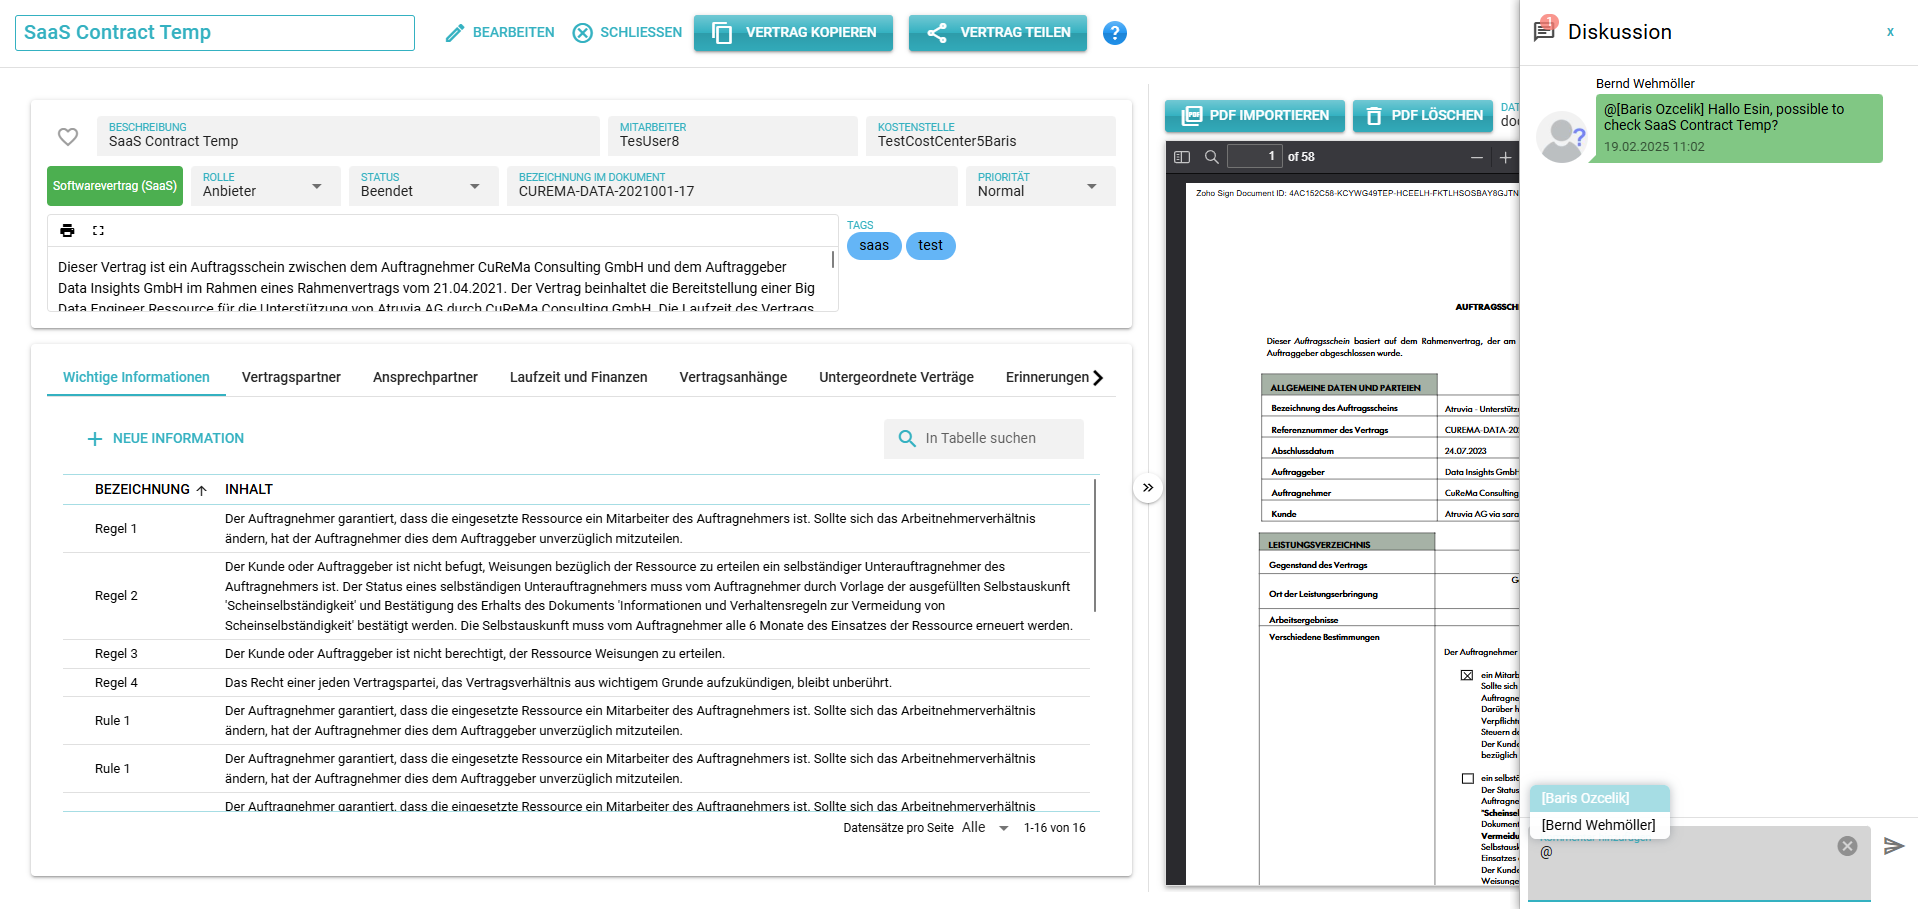Screen dimensions: 1918x909
Task: Collapse the PDF panel with double chevron
Action: (x=1148, y=488)
